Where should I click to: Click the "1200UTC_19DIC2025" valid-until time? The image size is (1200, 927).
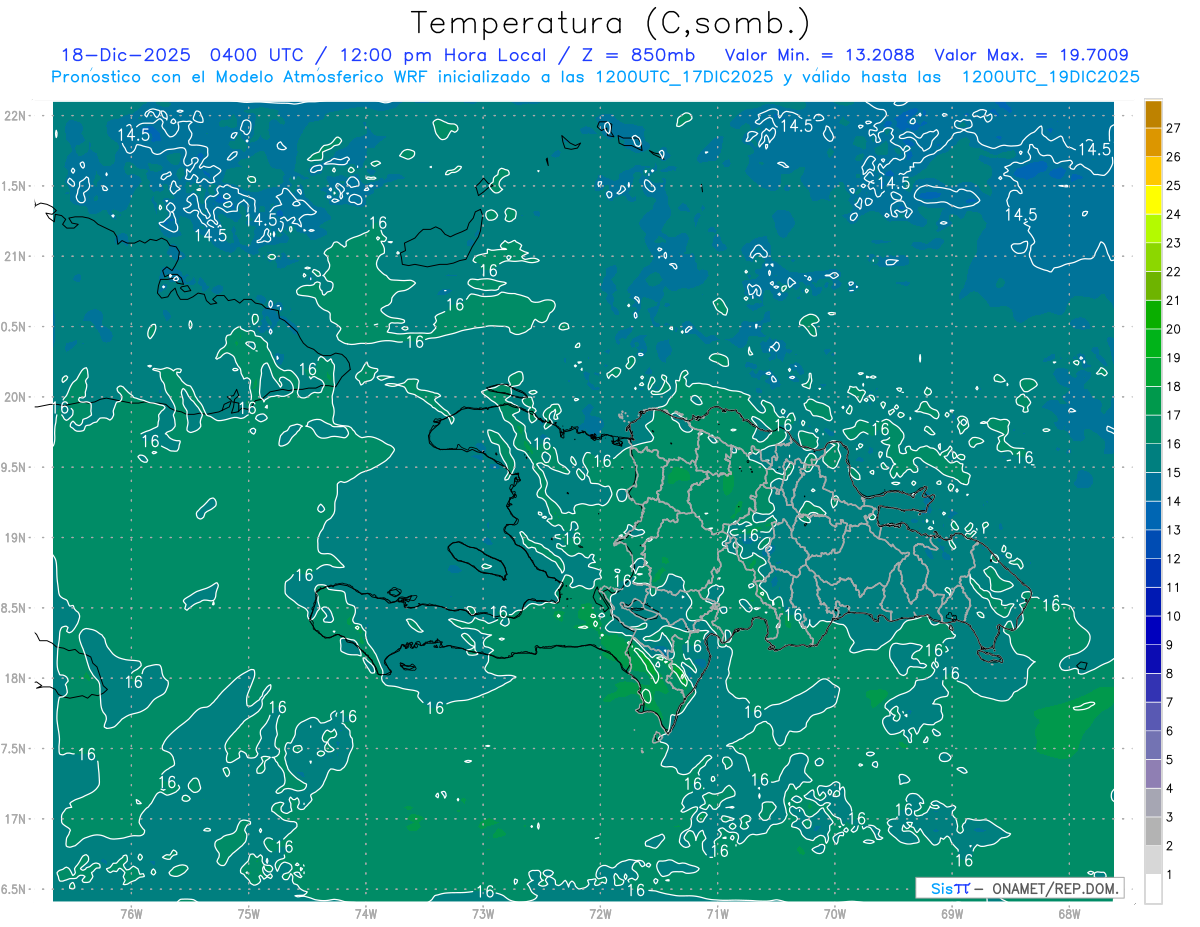[x=1050, y=77]
